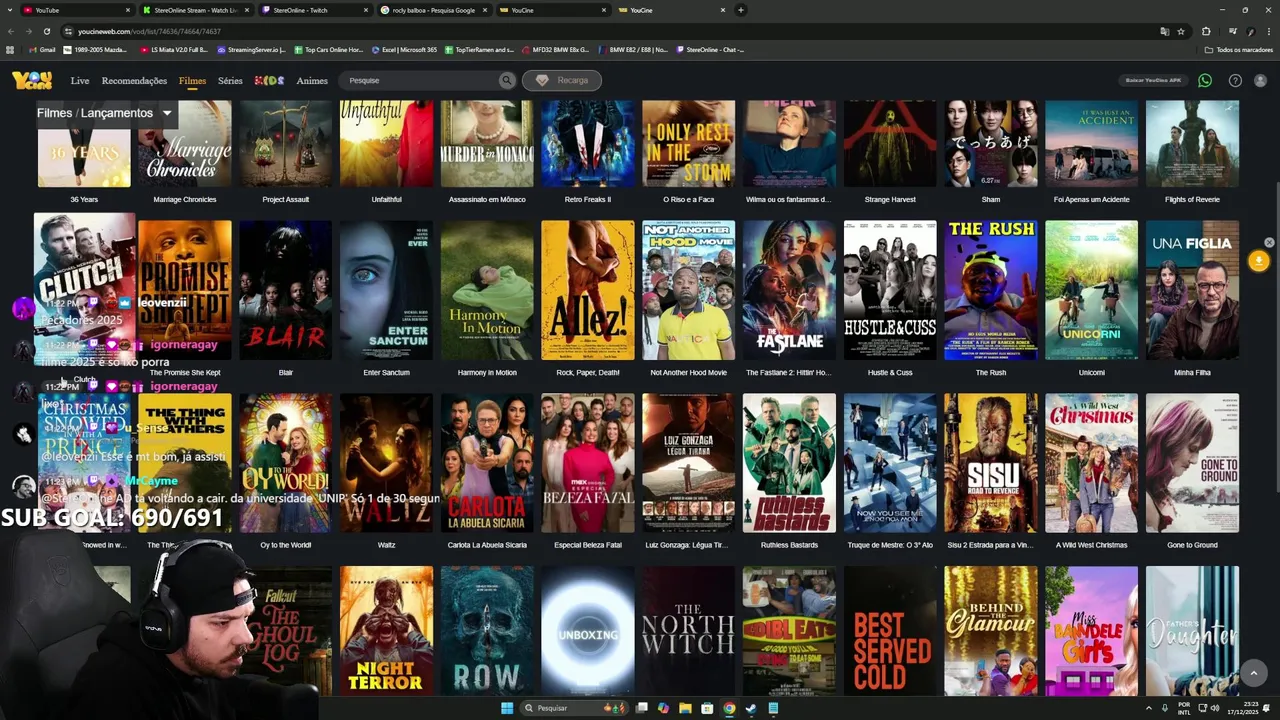Open the StreamingServer.io bookmark
Screen dimensions: 1280x720
[x=251, y=49]
